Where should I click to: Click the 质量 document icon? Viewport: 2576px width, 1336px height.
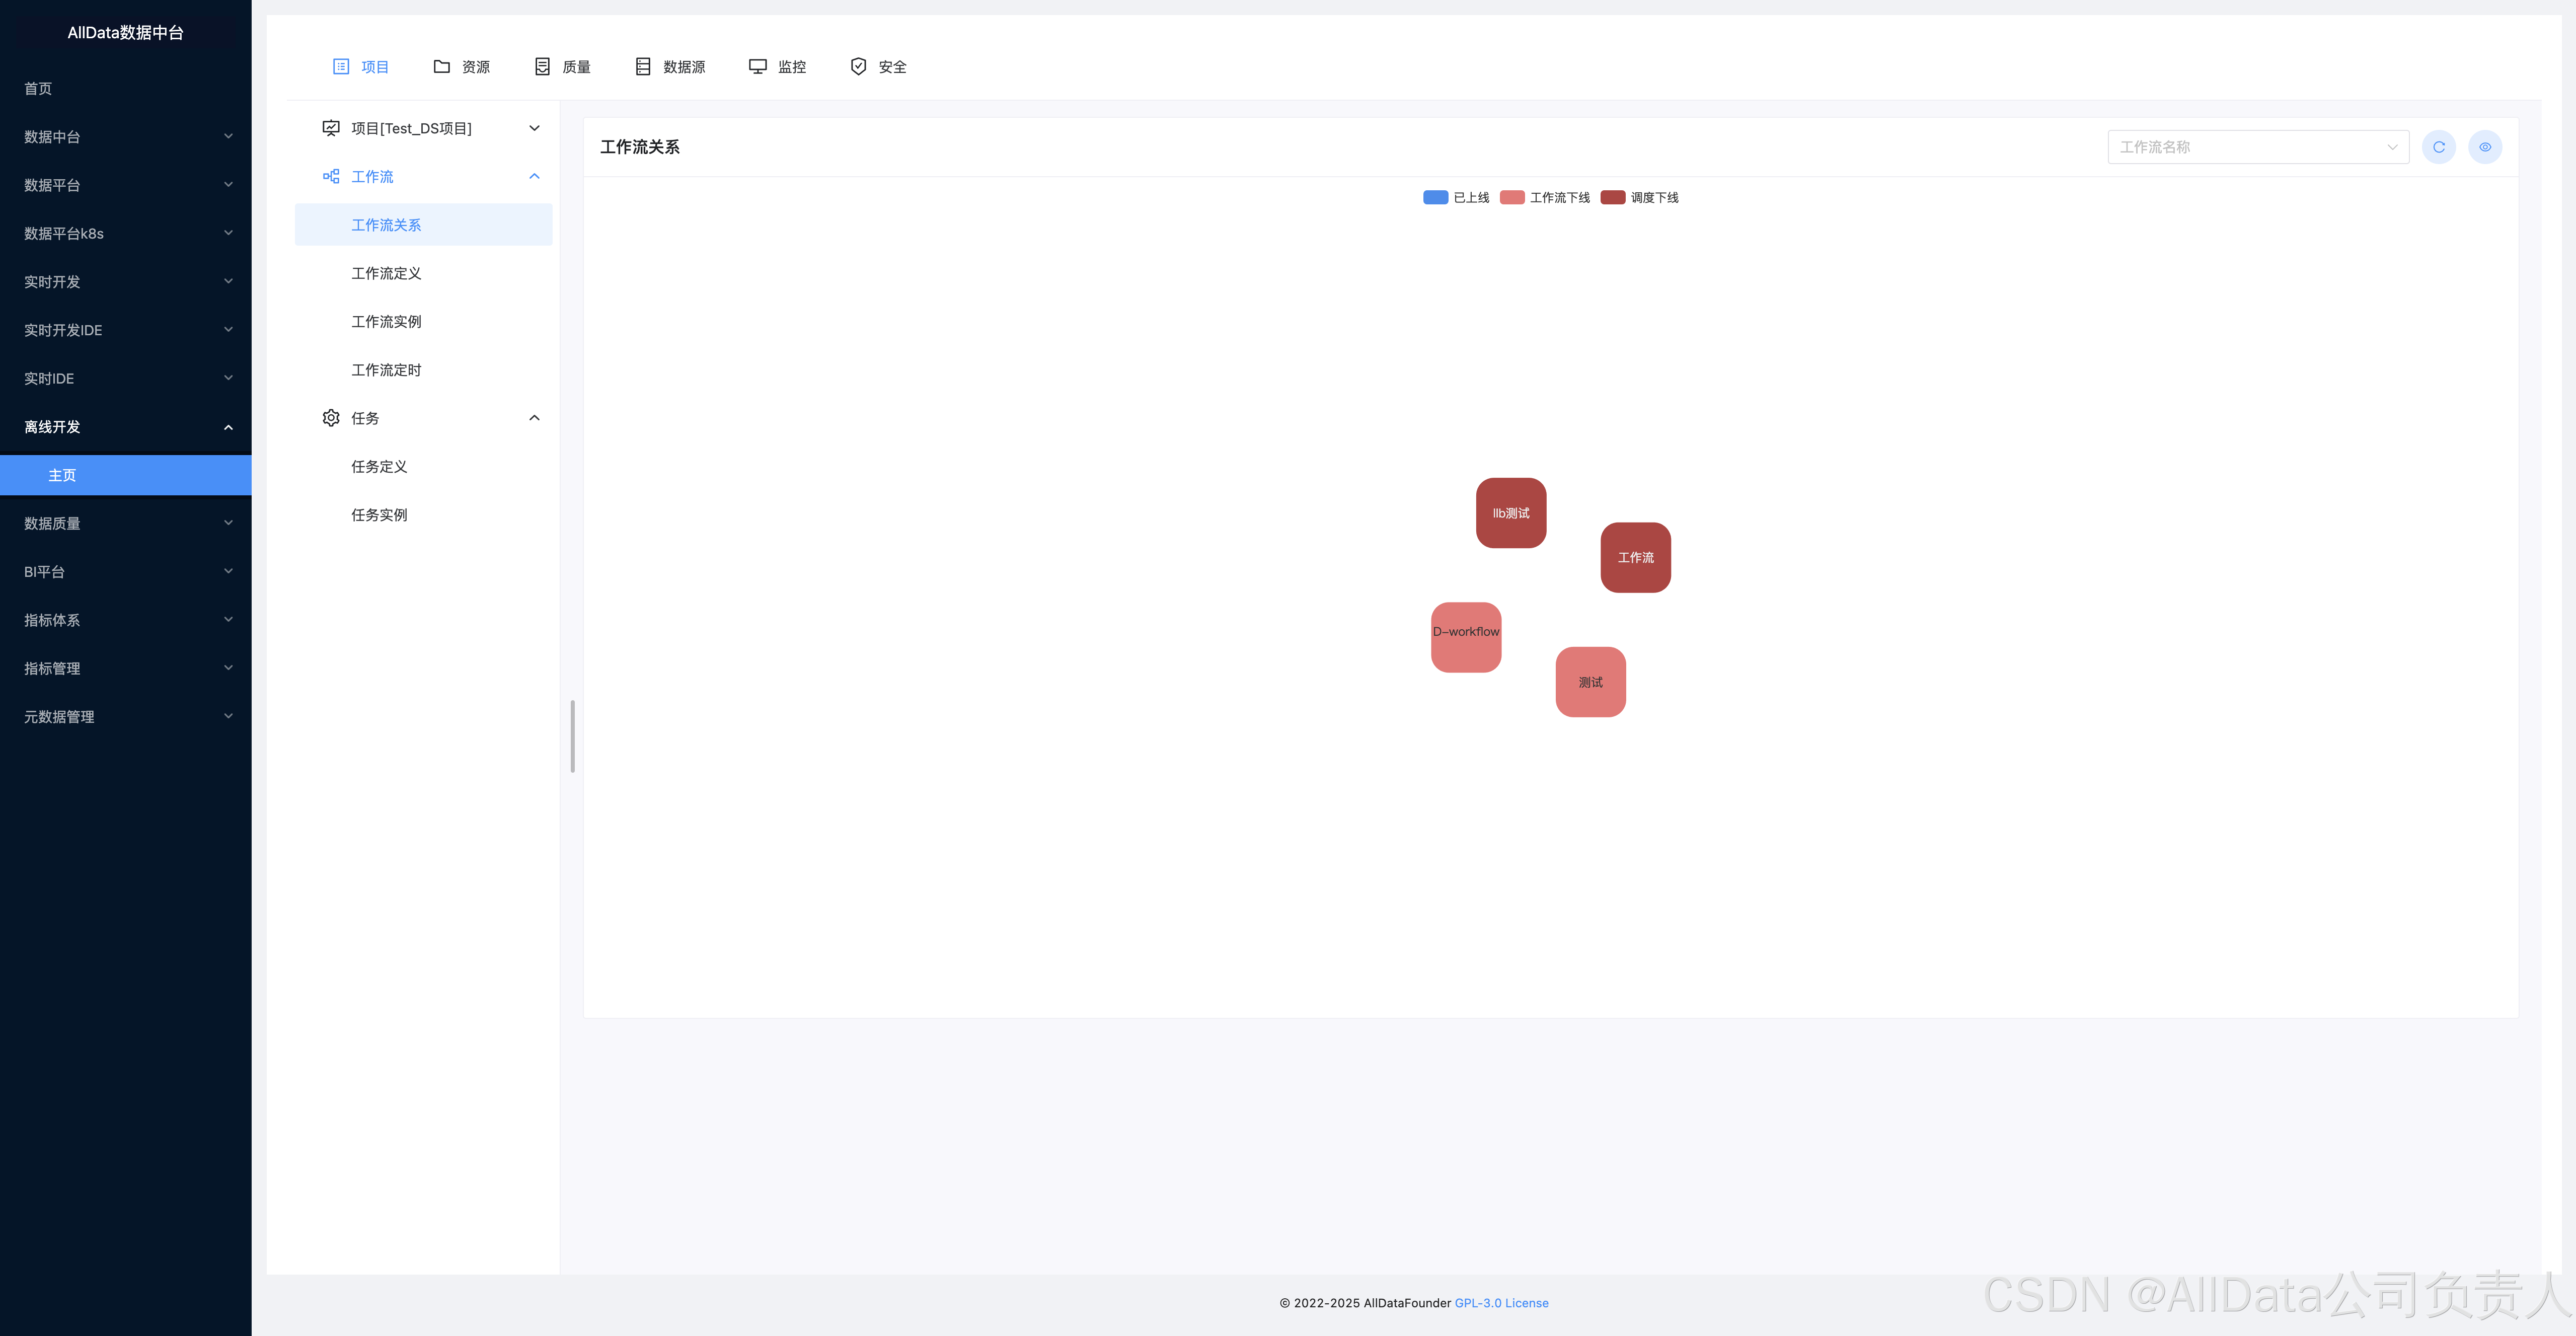coord(542,67)
